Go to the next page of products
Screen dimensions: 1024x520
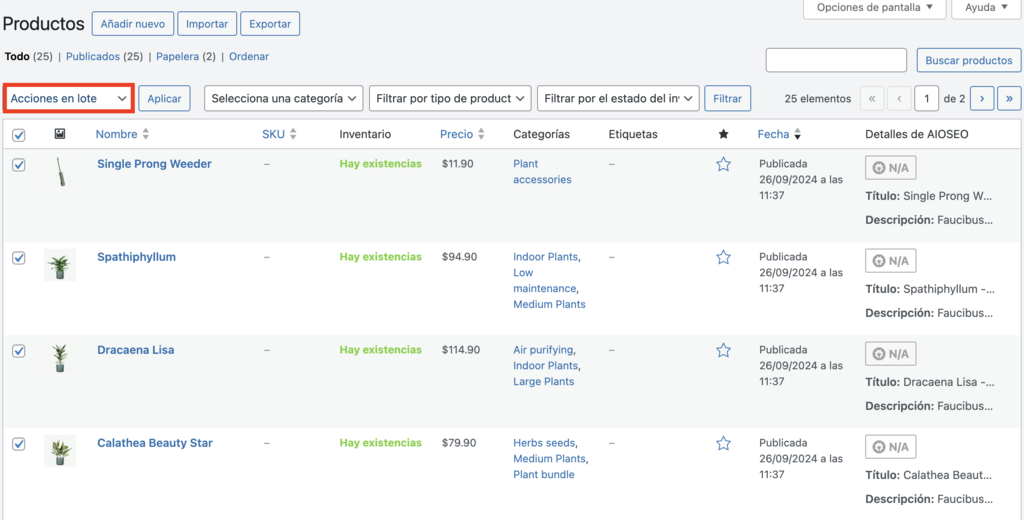(x=982, y=99)
